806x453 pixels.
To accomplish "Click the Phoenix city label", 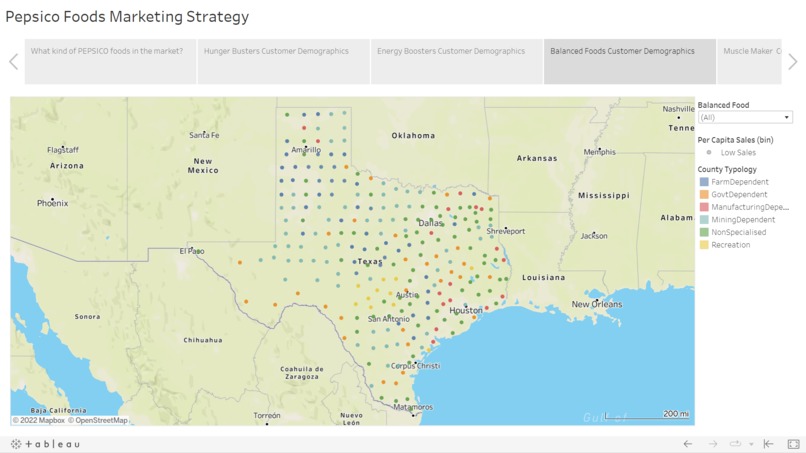I will click(x=52, y=203).
